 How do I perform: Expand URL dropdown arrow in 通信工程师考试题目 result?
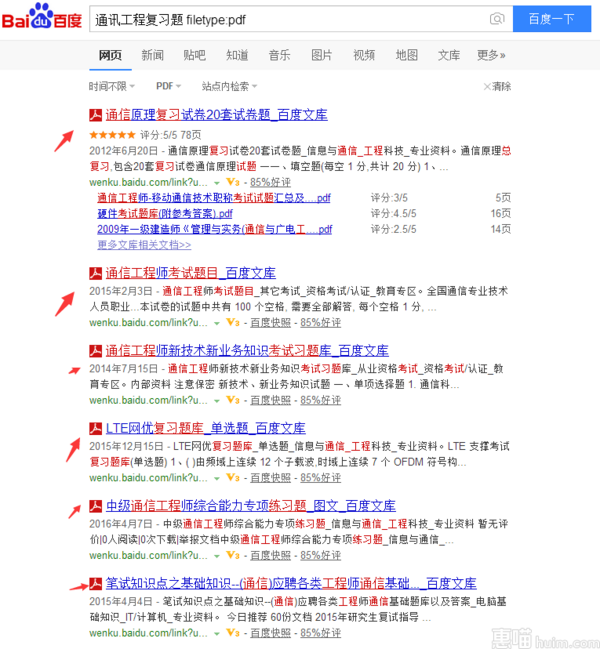pyautogui.click(x=216, y=323)
